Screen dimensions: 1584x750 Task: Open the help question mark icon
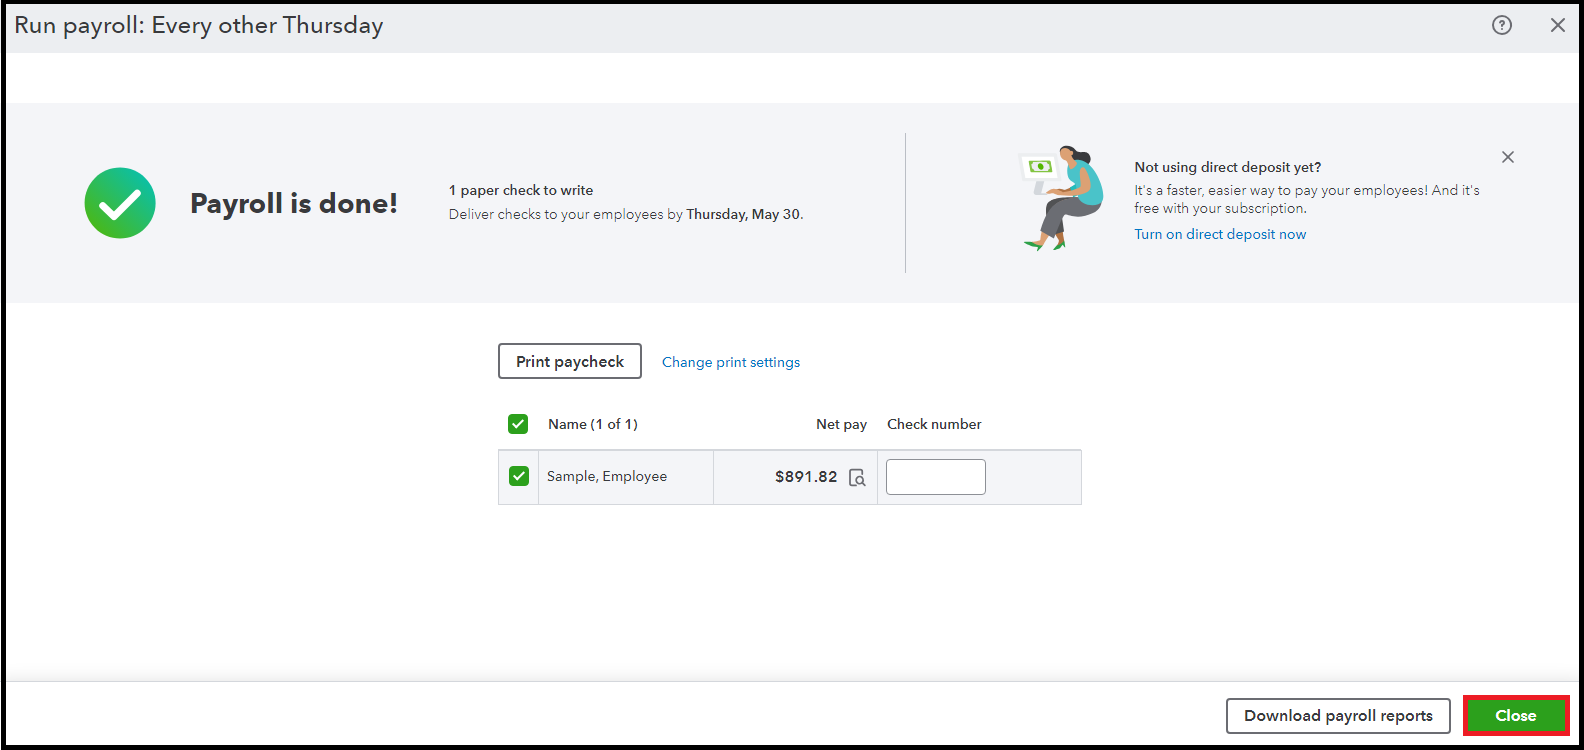(1502, 25)
